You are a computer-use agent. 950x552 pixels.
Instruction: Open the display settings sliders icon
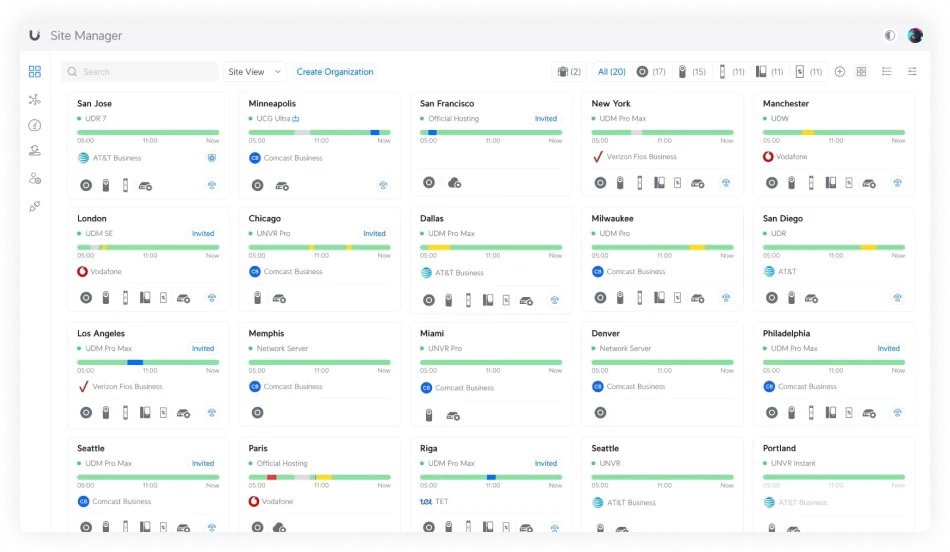(x=912, y=71)
